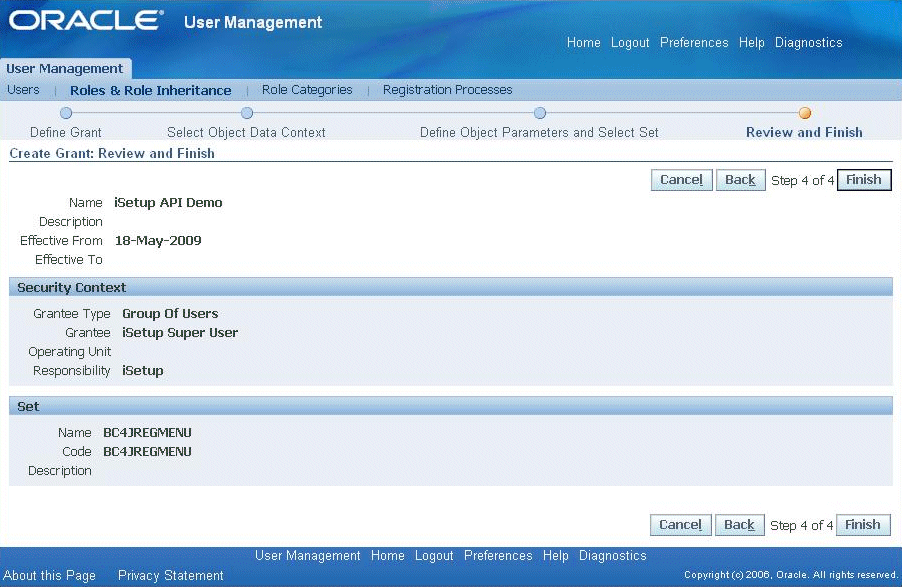The width and height of the screenshot is (902, 587).
Task: Click the bottom Finish button
Action: [x=863, y=525]
